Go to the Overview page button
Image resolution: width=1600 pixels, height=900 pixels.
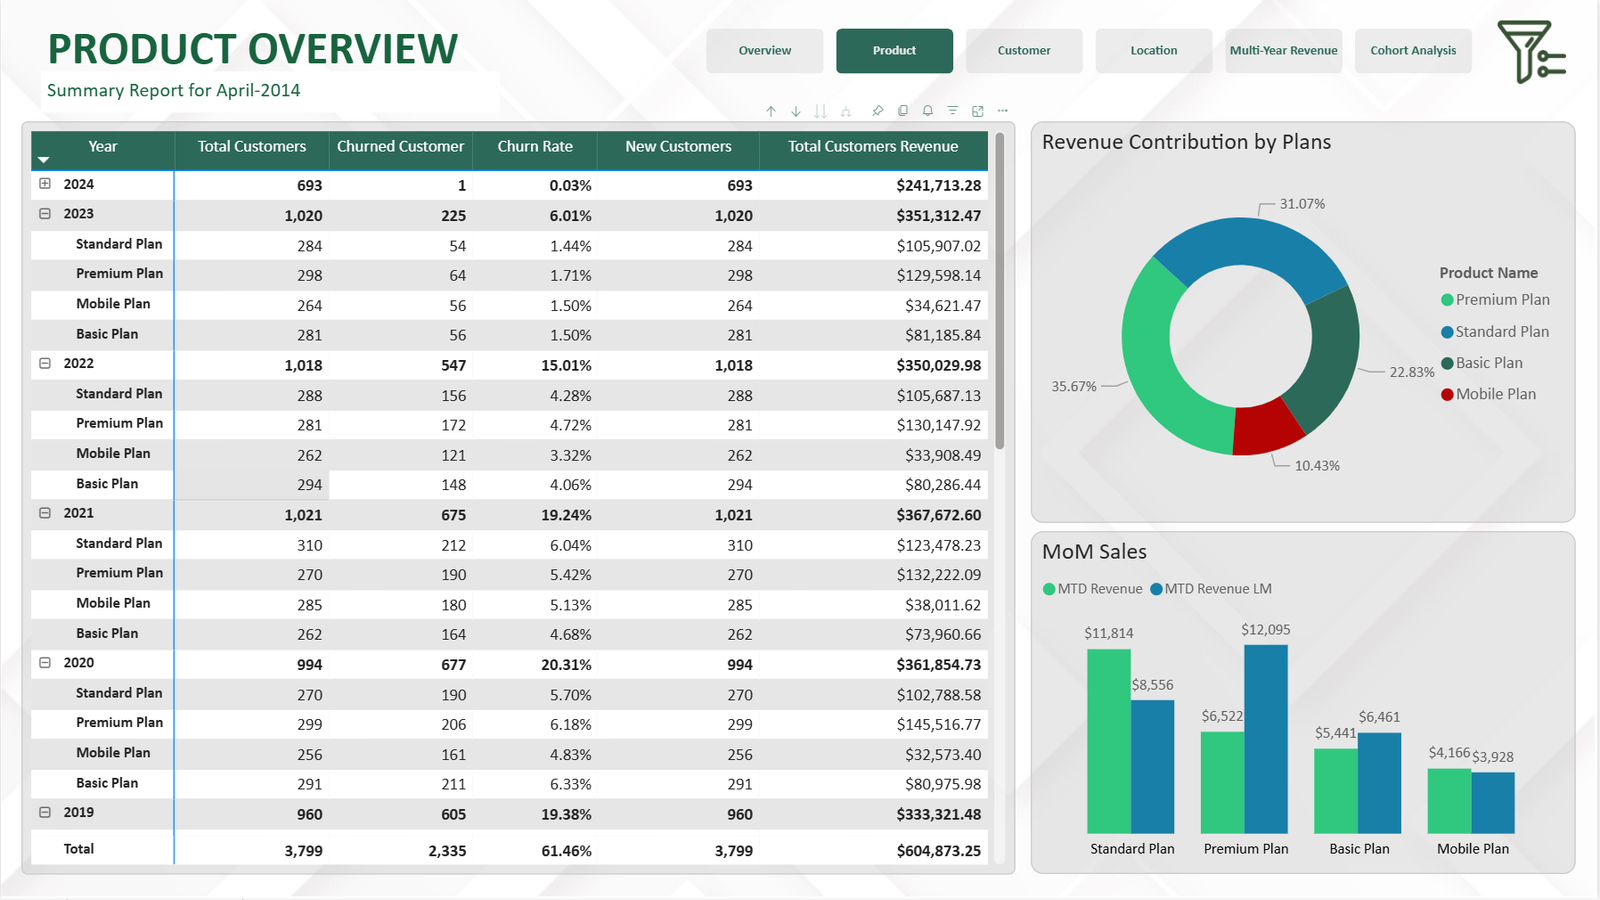pos(765,51)
